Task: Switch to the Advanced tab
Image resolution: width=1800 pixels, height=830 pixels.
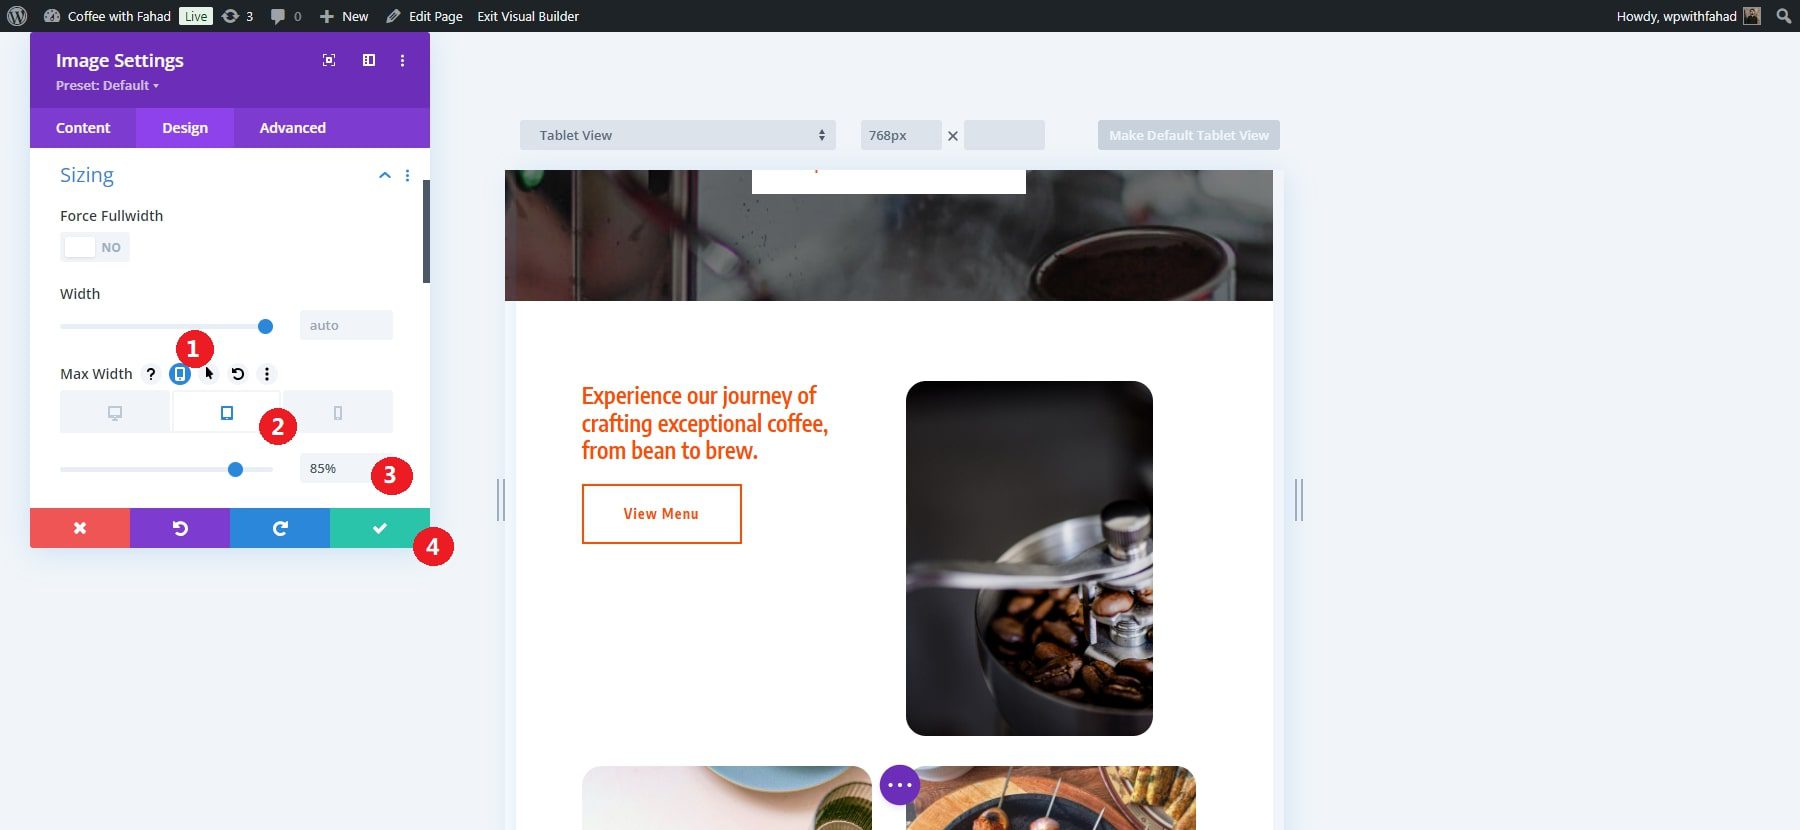Action: [x=293, y=128]
